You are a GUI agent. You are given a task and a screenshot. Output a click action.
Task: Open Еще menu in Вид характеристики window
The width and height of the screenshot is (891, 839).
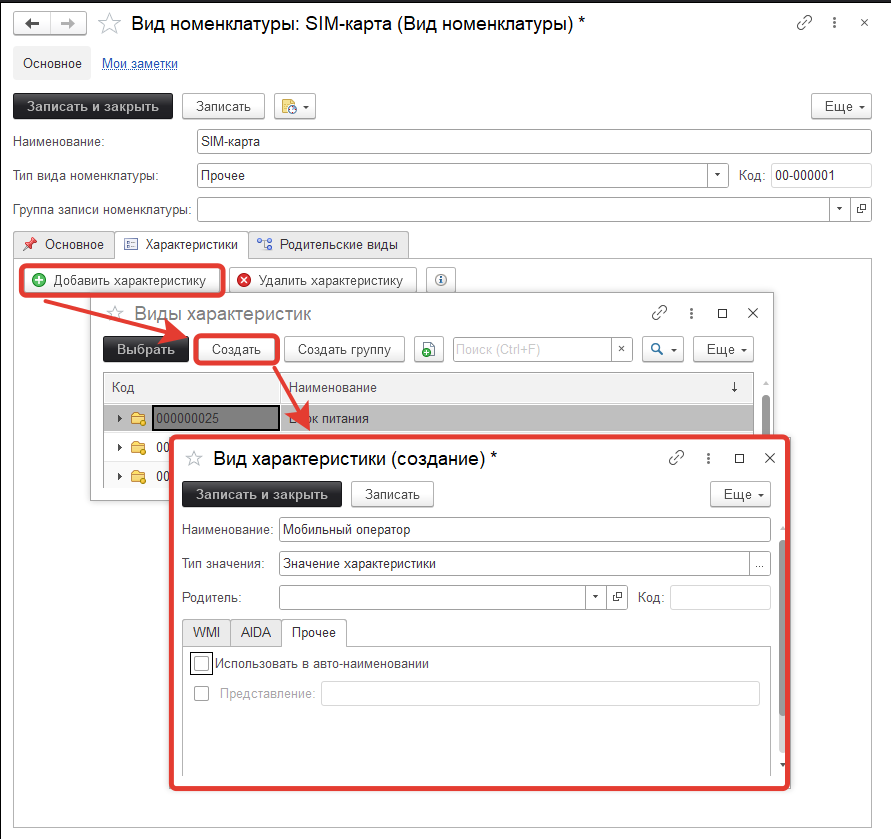pos(740,494)
